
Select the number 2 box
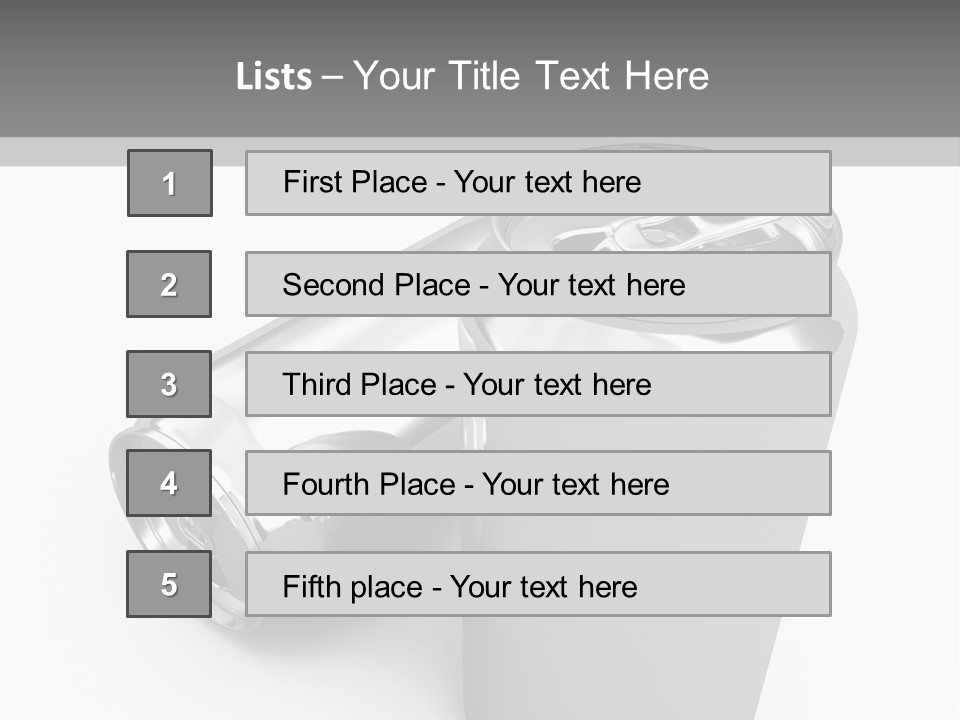coord(169,284)
